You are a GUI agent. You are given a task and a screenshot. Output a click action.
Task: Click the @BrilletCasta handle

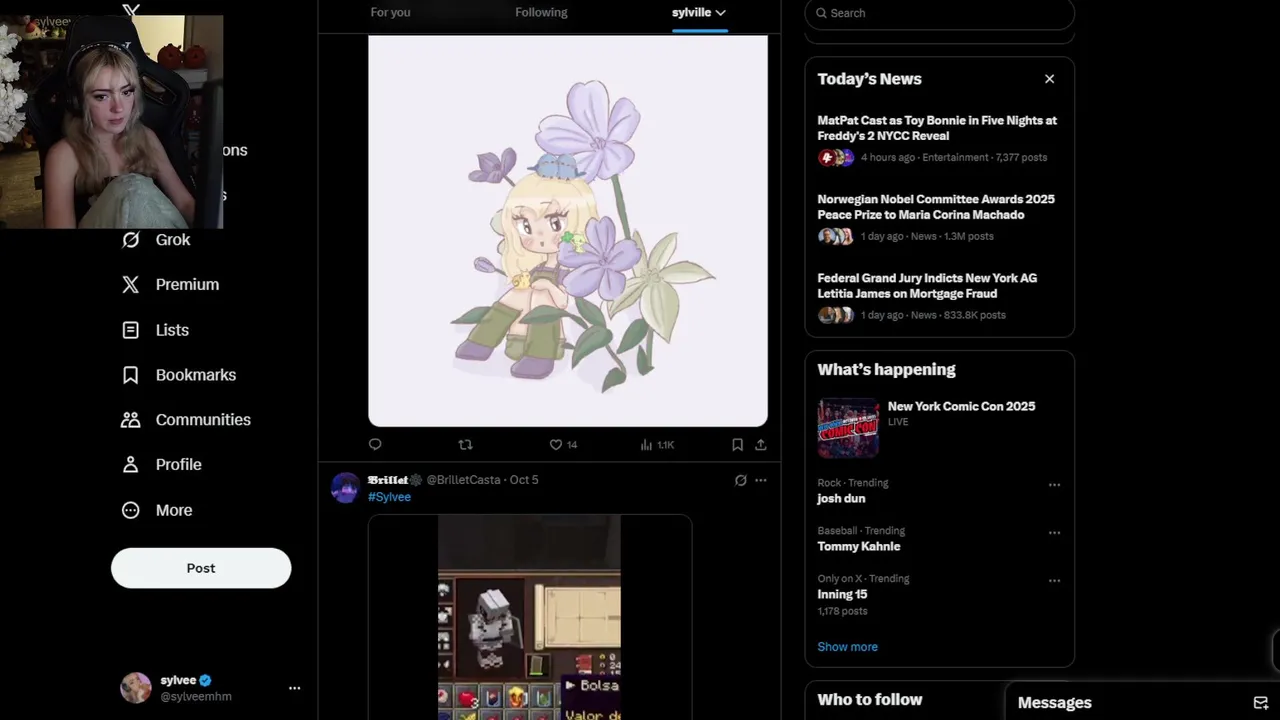[x=463, y=480]
